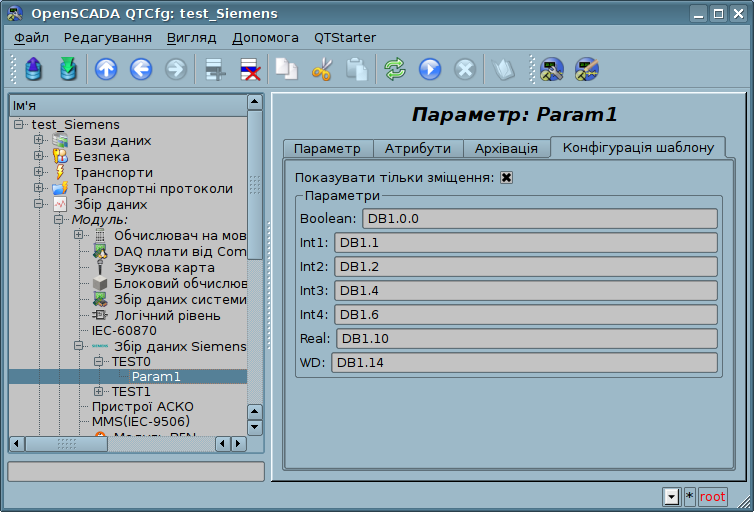
Task: Expand the 'Бази даних' tree node
Action: 39,141
